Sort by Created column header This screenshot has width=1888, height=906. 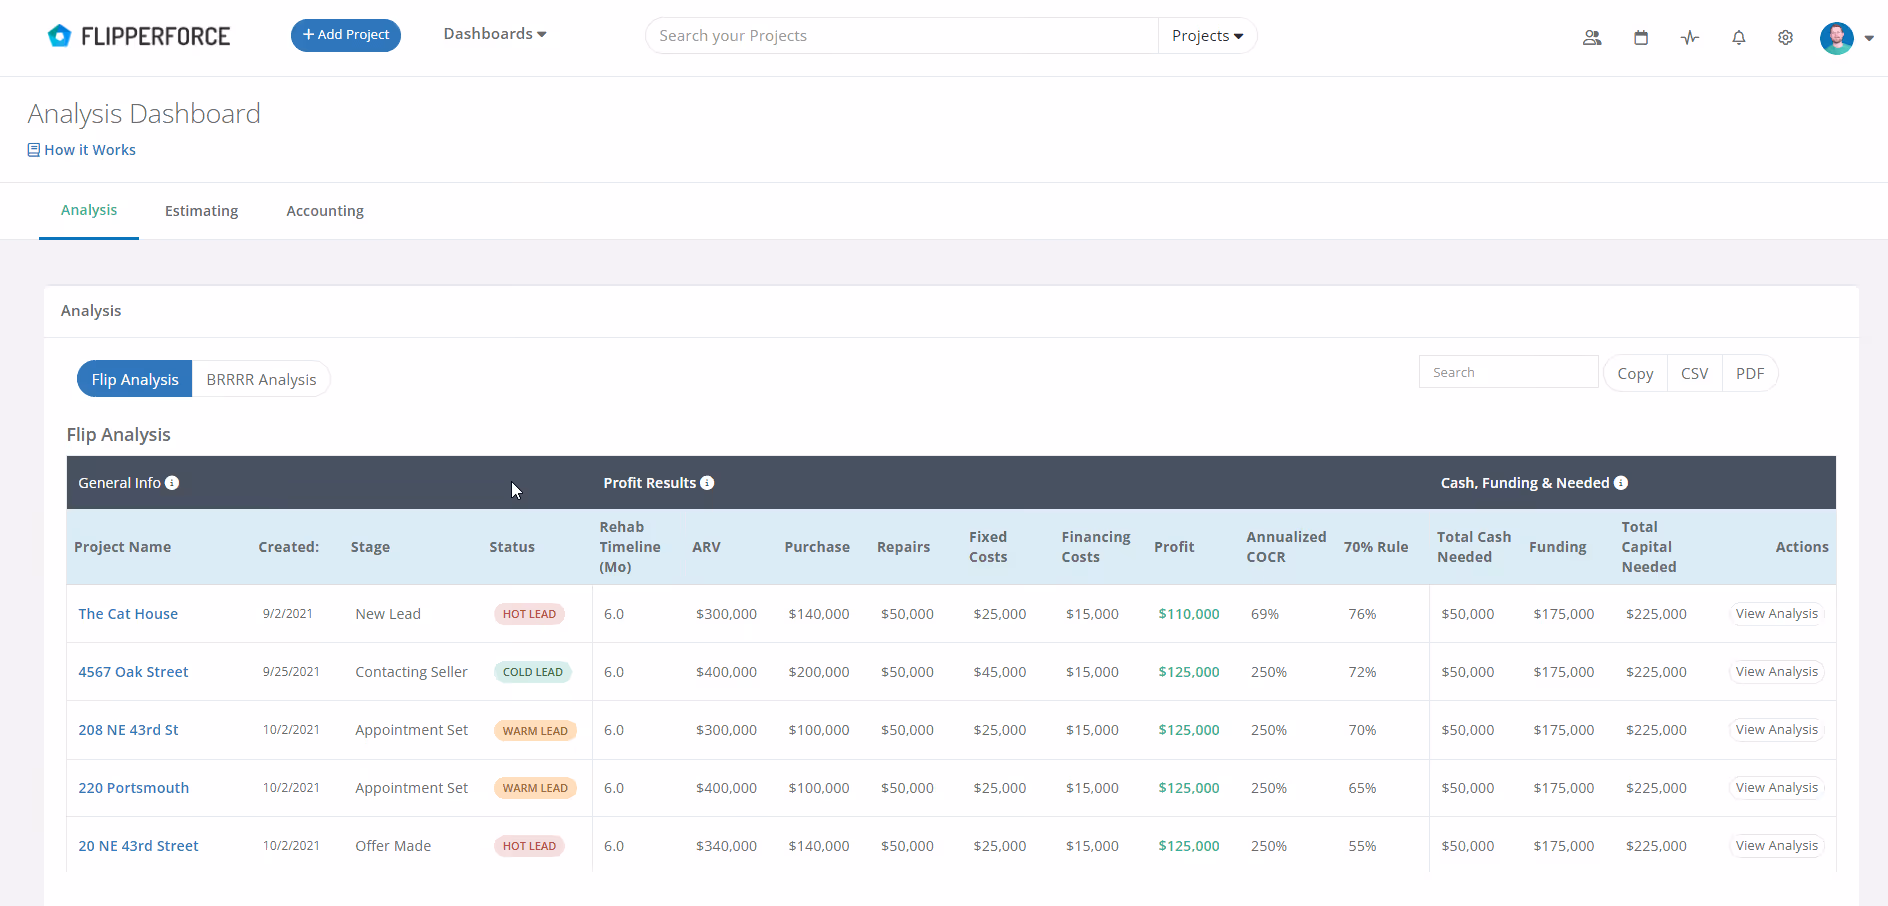click(x=289, y=547)
